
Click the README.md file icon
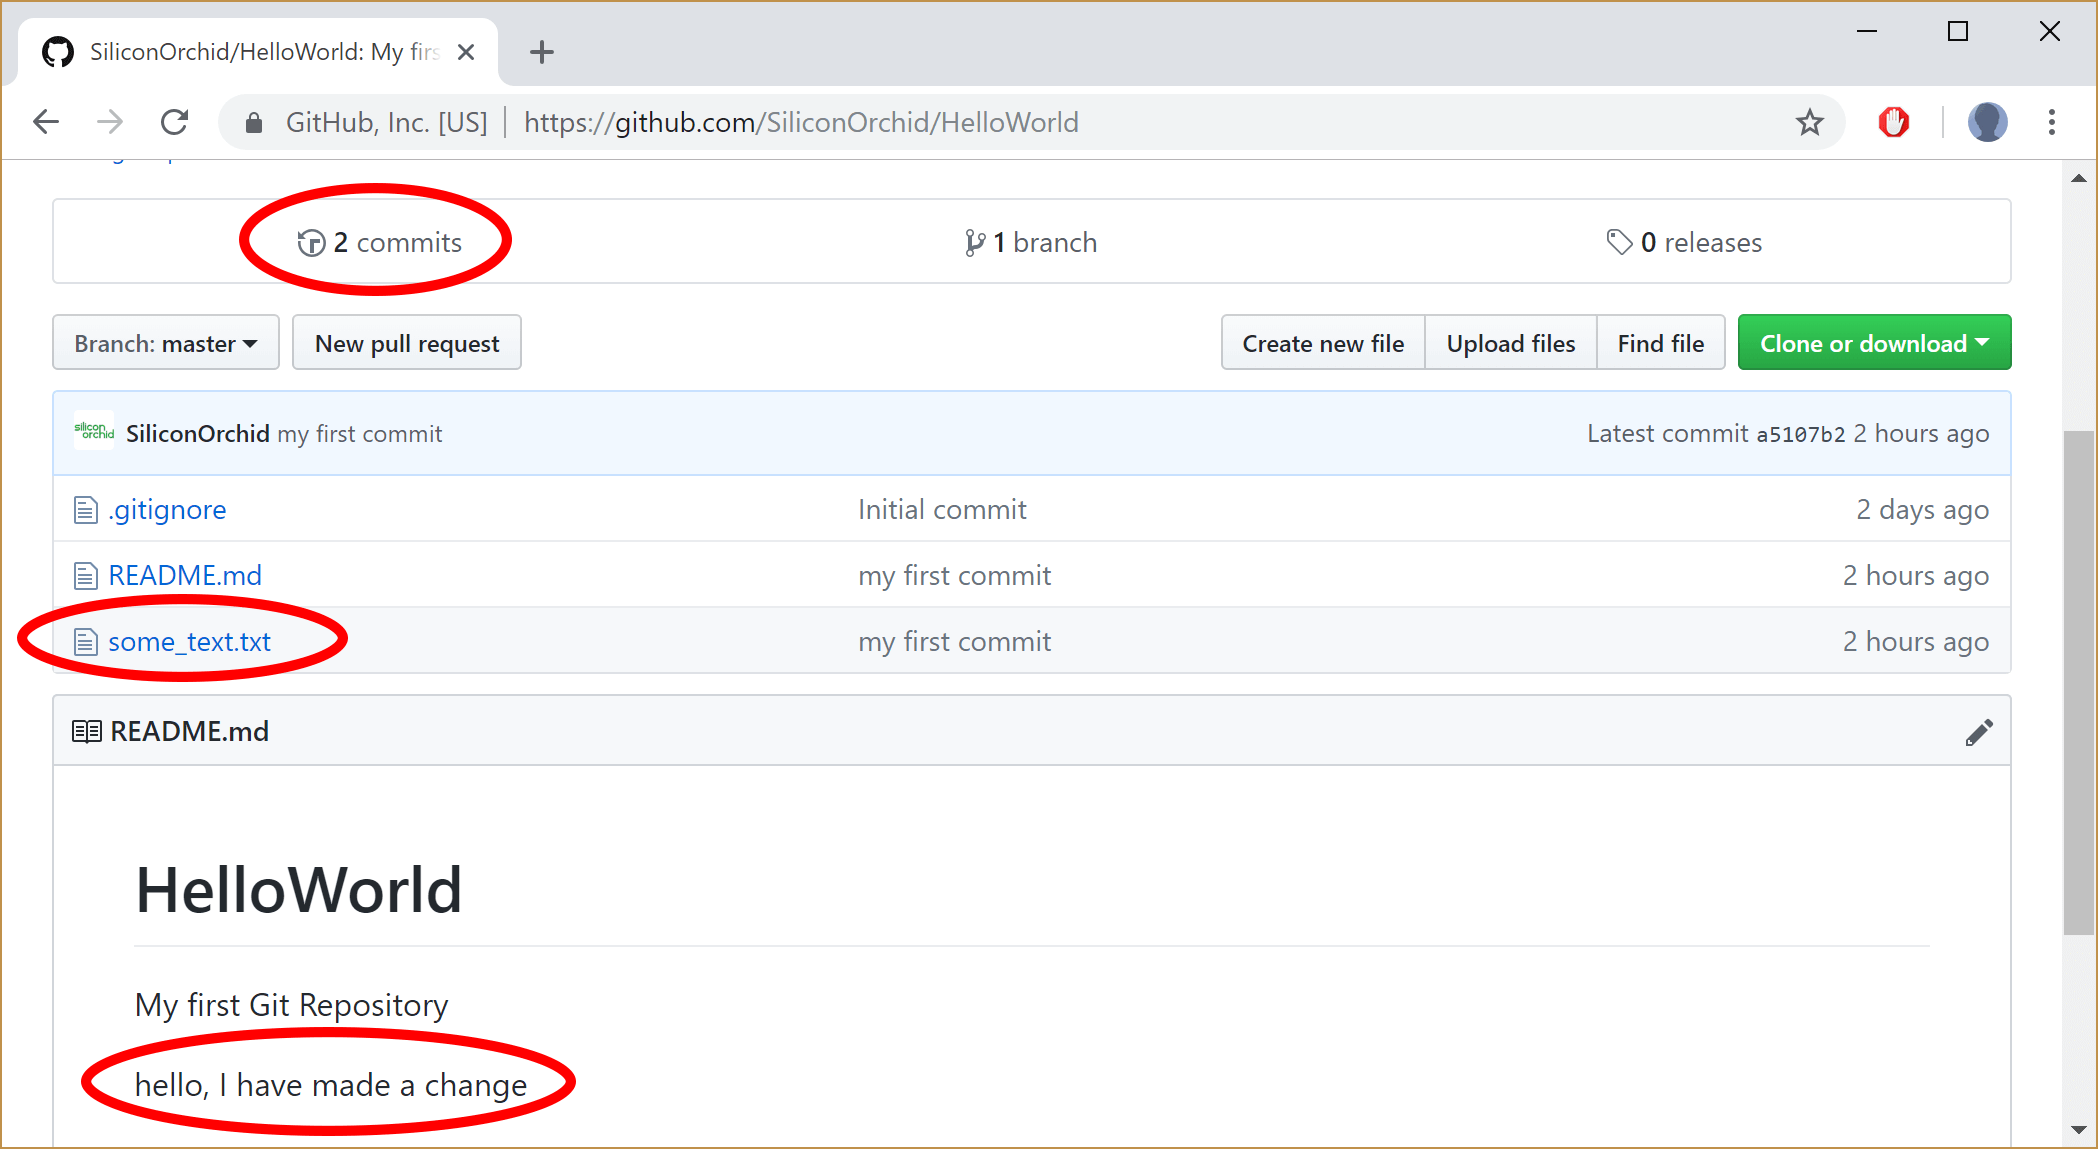(85, 574)
